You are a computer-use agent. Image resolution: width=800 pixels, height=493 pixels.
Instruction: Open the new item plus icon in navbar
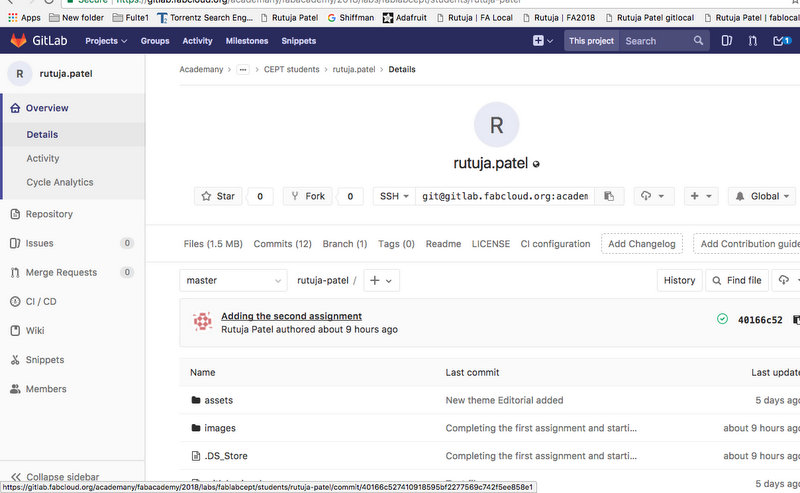coord(542,40)
